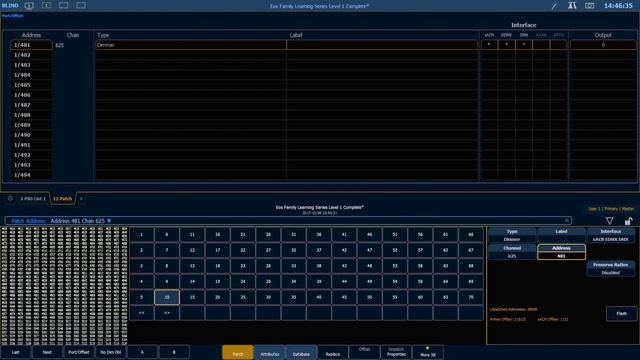
Task: Click the Next softkey
Action: (47, 352)
